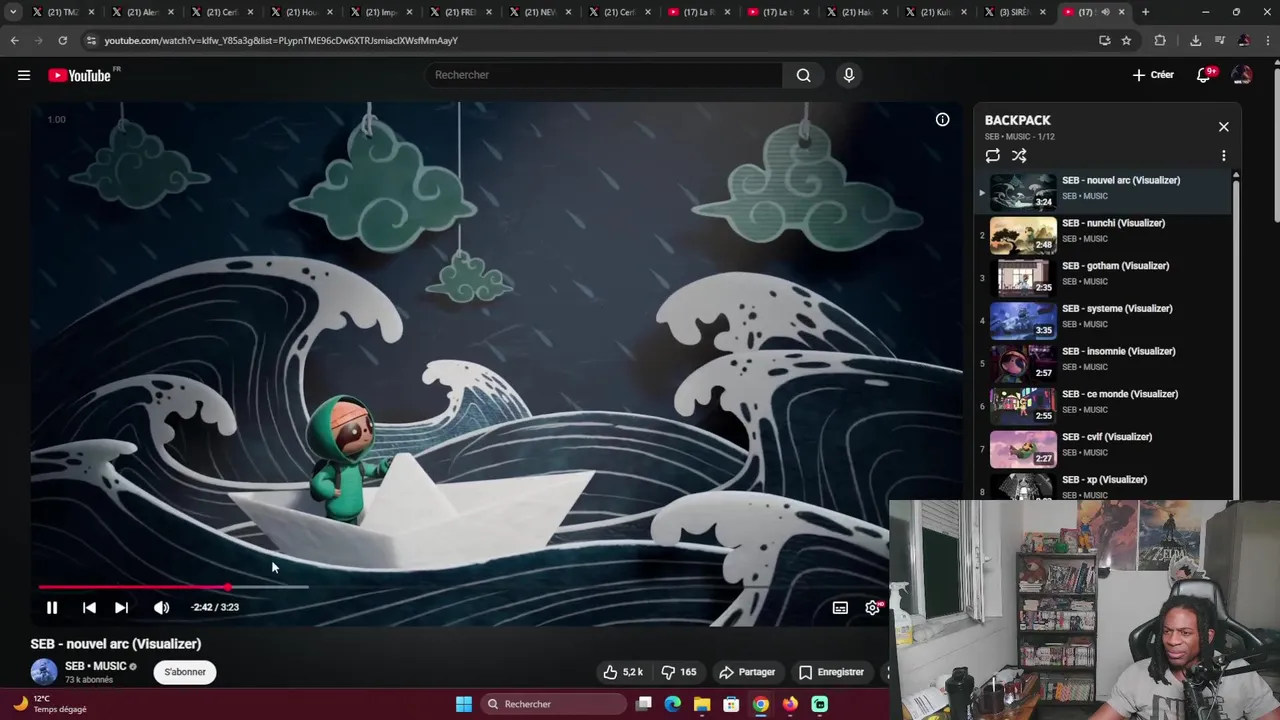This screenshot has width=1280, height=720.
Task: Switch to the (3) SIRÈN X tab
Action: (x=1017, y=12)
